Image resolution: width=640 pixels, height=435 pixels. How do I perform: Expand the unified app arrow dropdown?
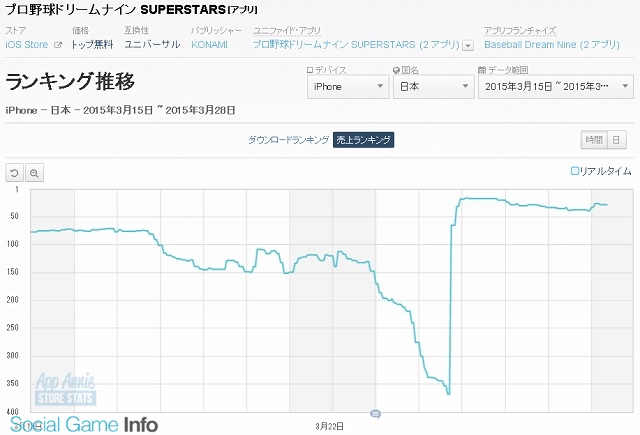[468, 45]
